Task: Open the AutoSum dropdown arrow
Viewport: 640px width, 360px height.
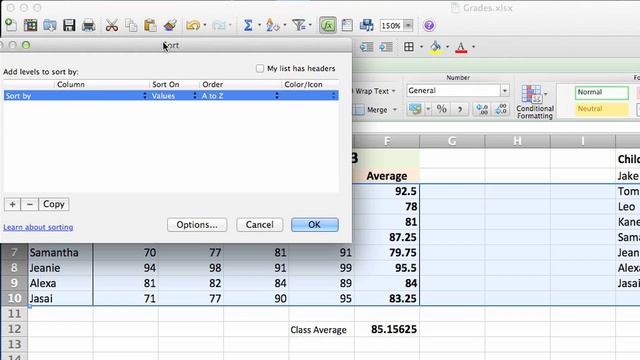Action: pyautogui.click(x=259, y=25)
